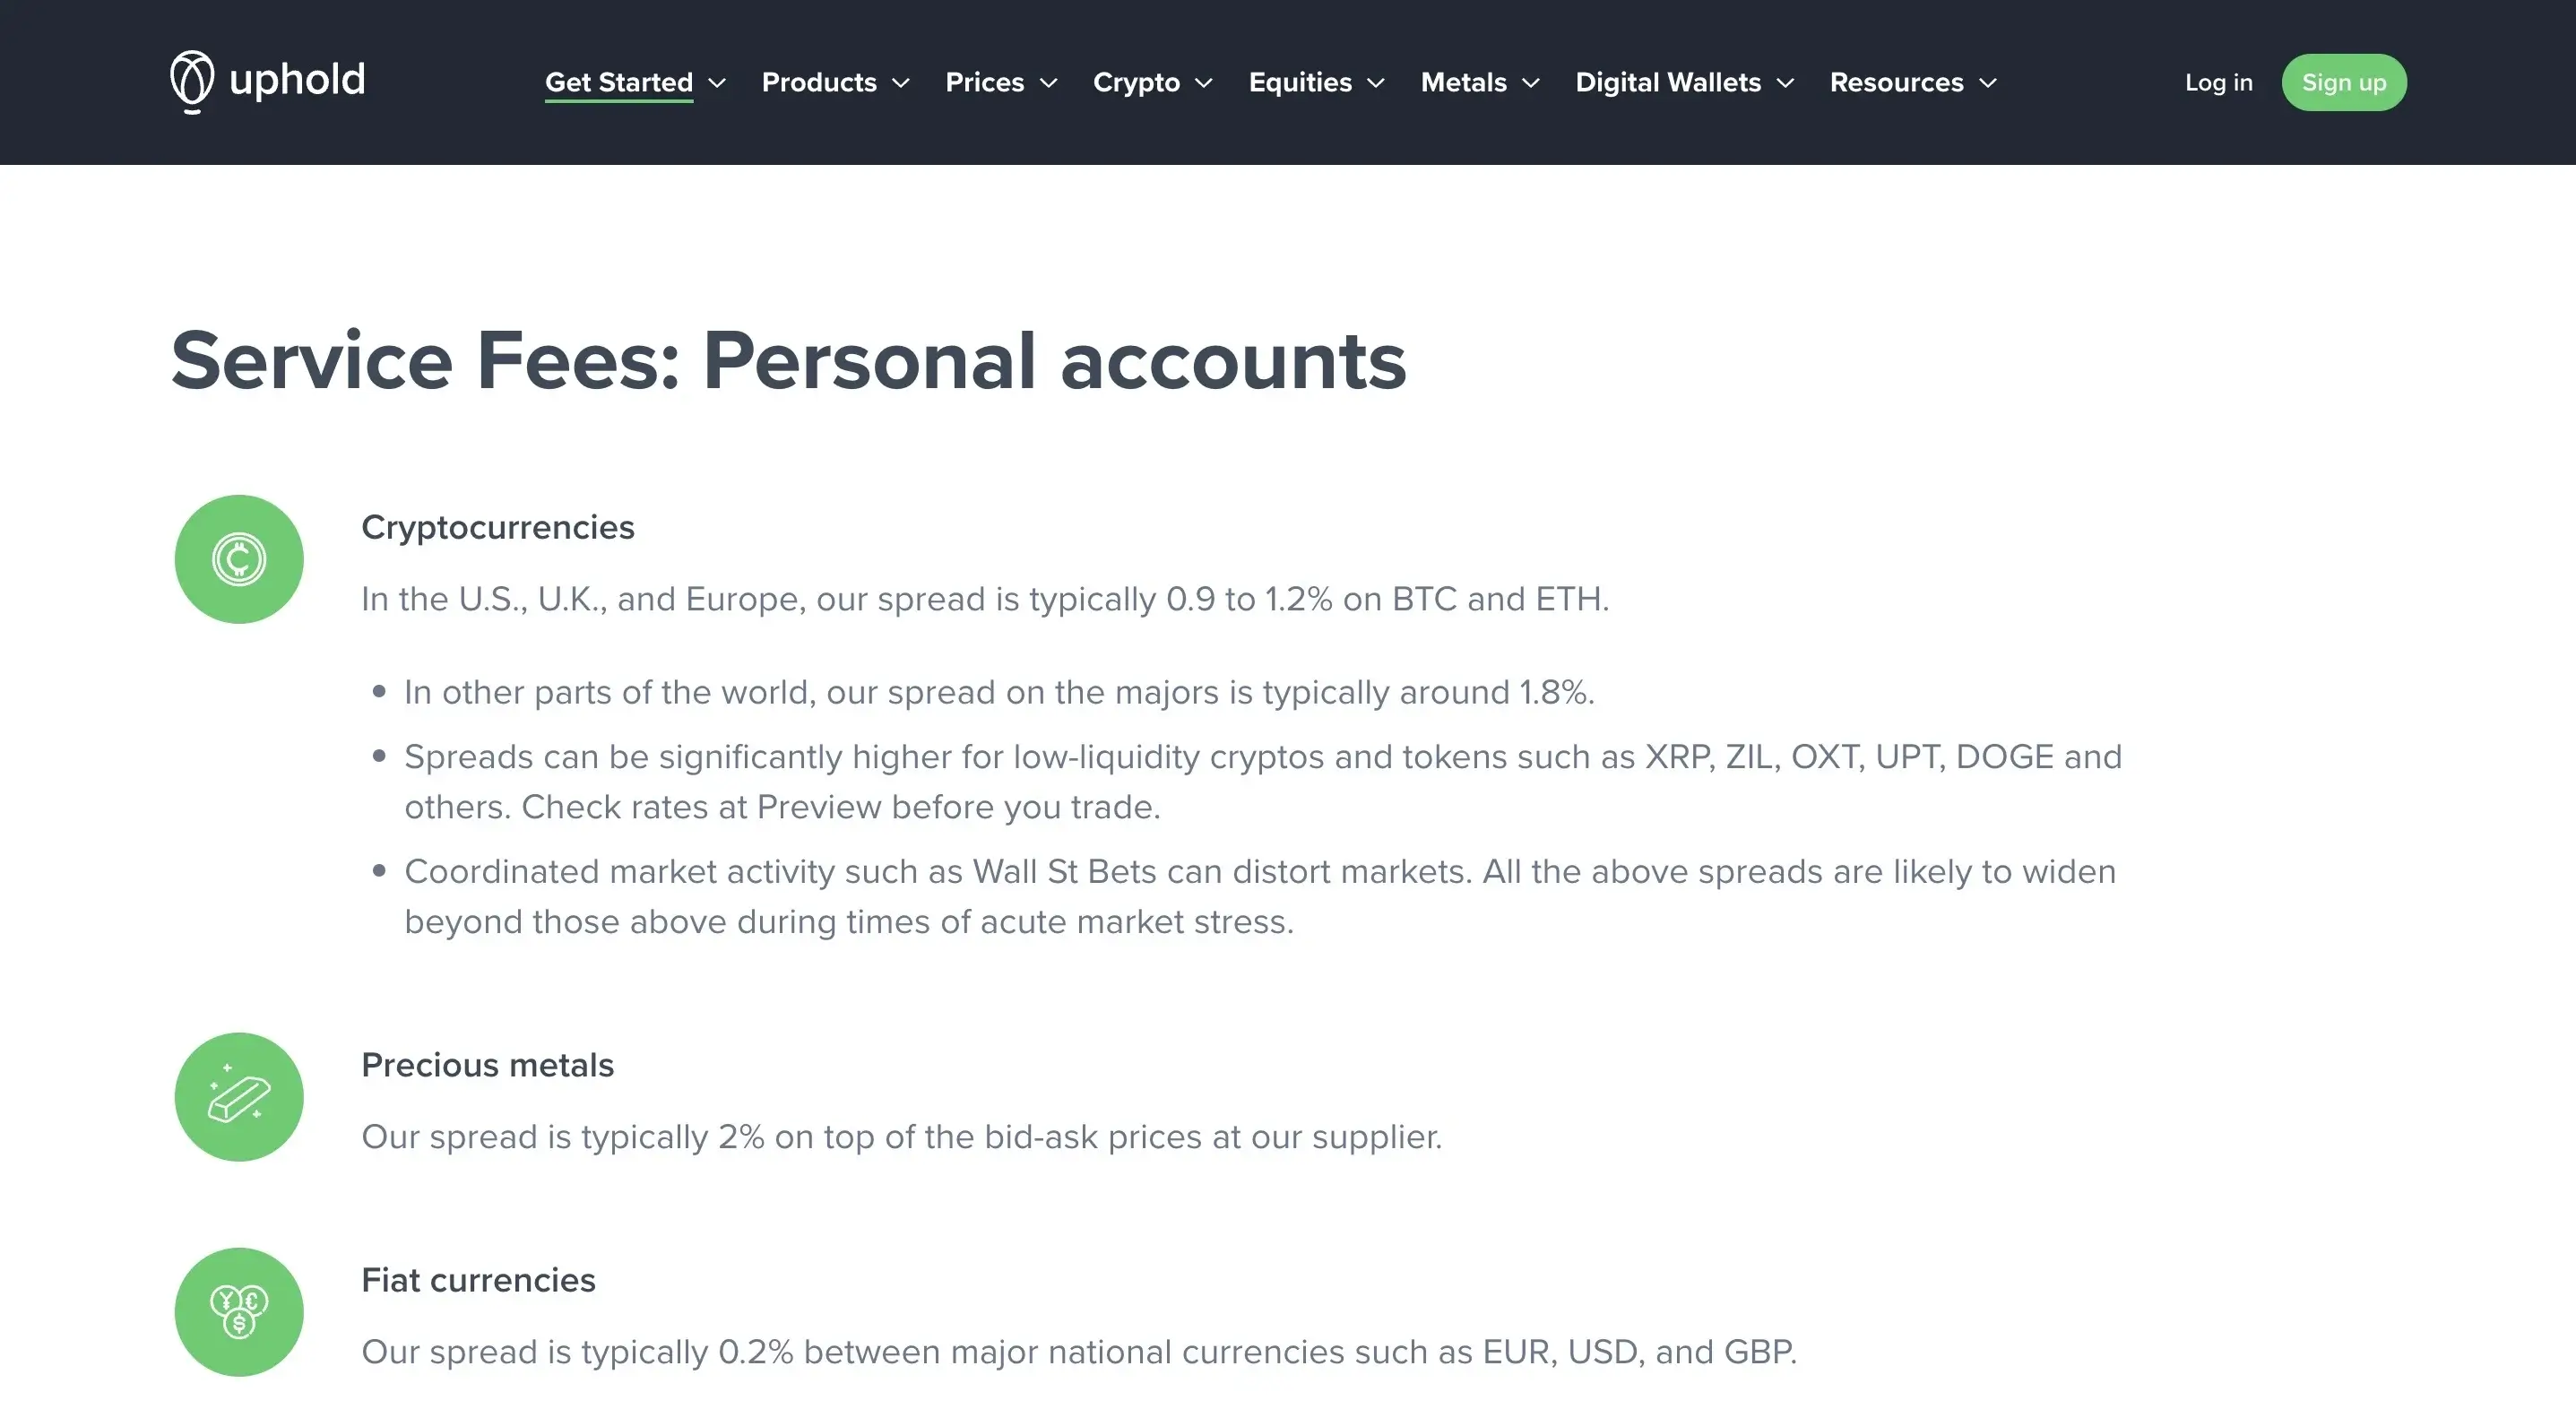Viewport: 2576px width, 1409px height.
Task: Expand the Get Started chevron
Action: [717, 83]
